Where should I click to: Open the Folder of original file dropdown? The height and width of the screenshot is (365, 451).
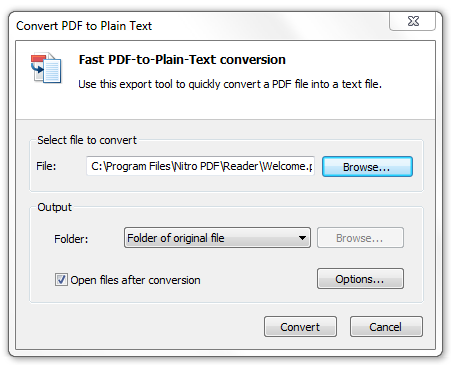click(x=217, y=238)
